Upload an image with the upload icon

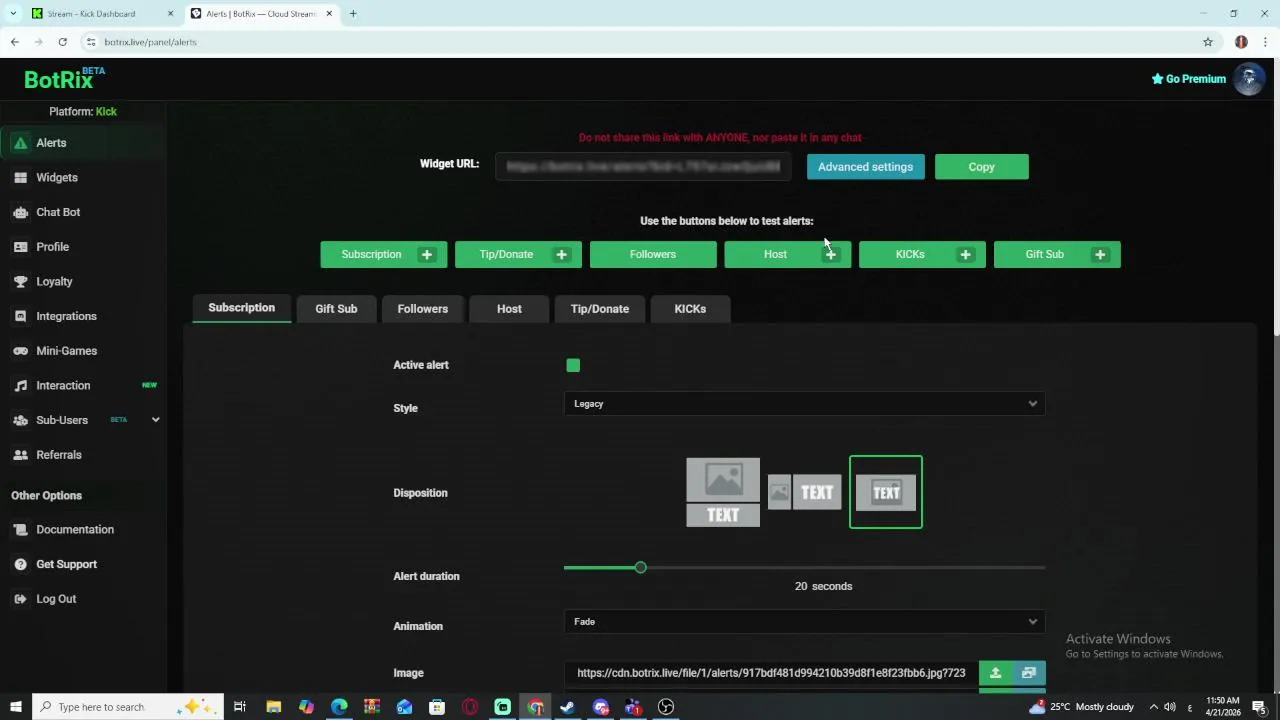(995, 673)
